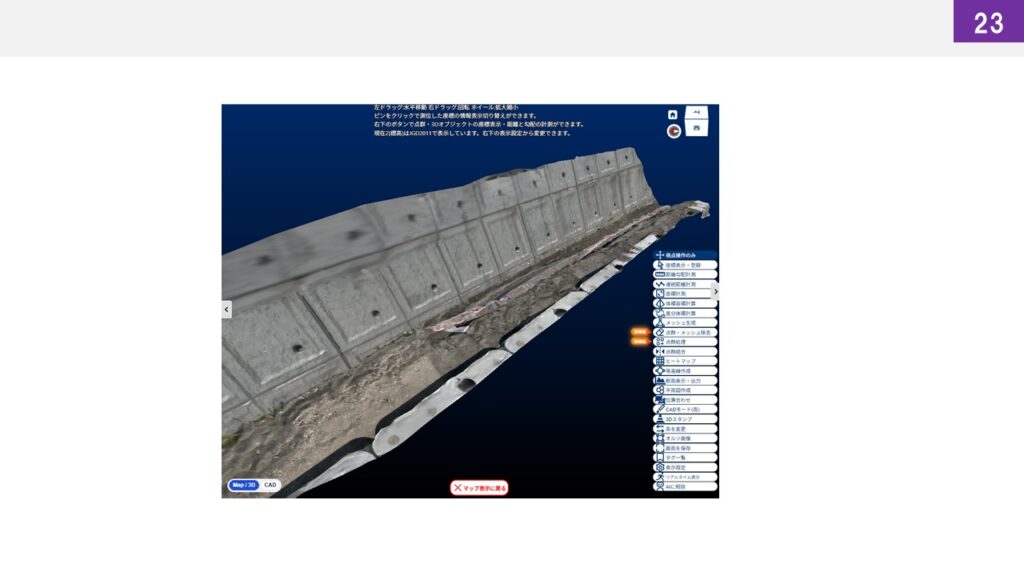
Task: Switch to CAD view mode
Action: [270, 485]
